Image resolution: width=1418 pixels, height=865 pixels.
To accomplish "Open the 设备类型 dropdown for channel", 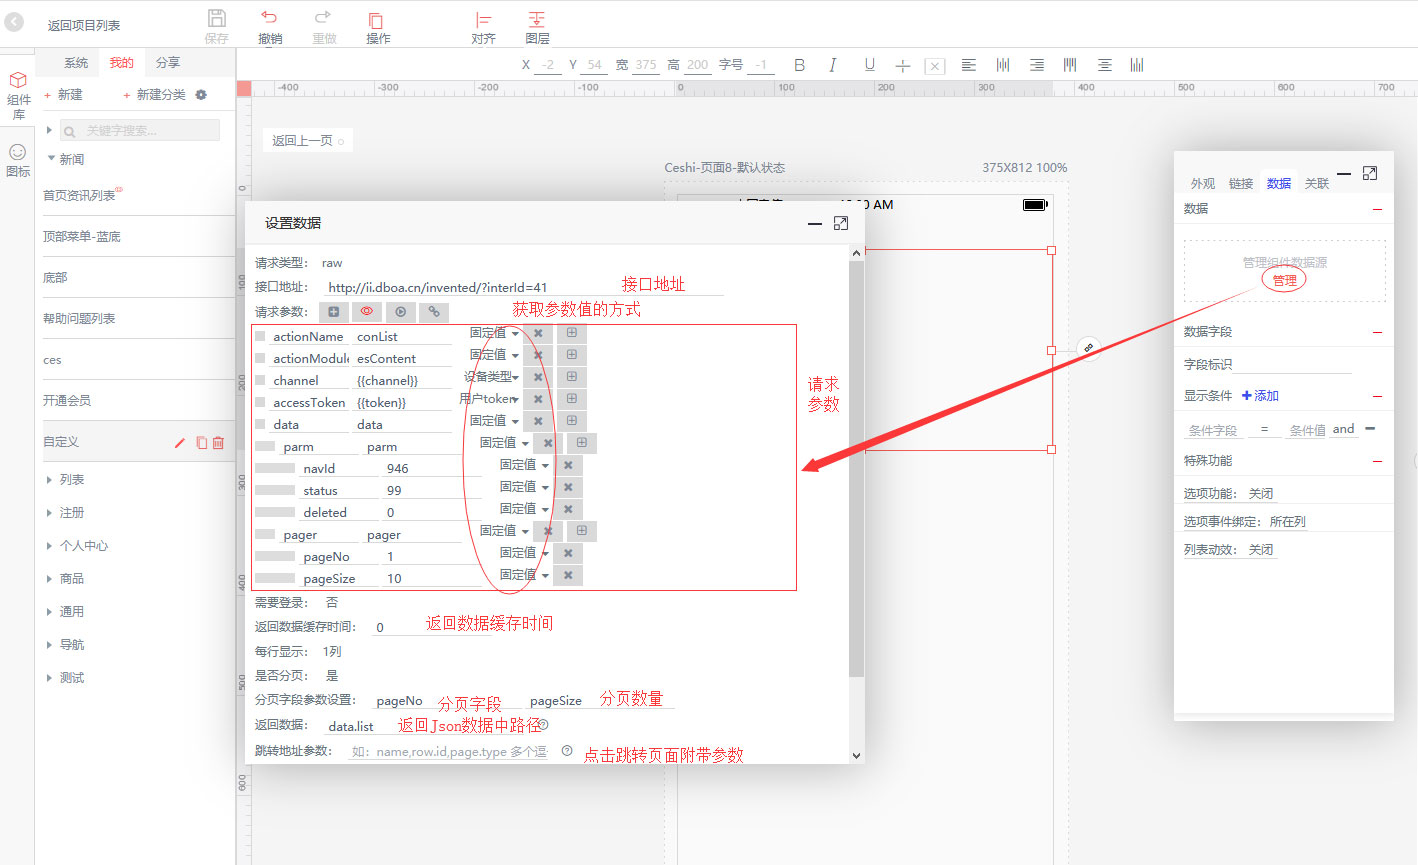I will (491, 377).
